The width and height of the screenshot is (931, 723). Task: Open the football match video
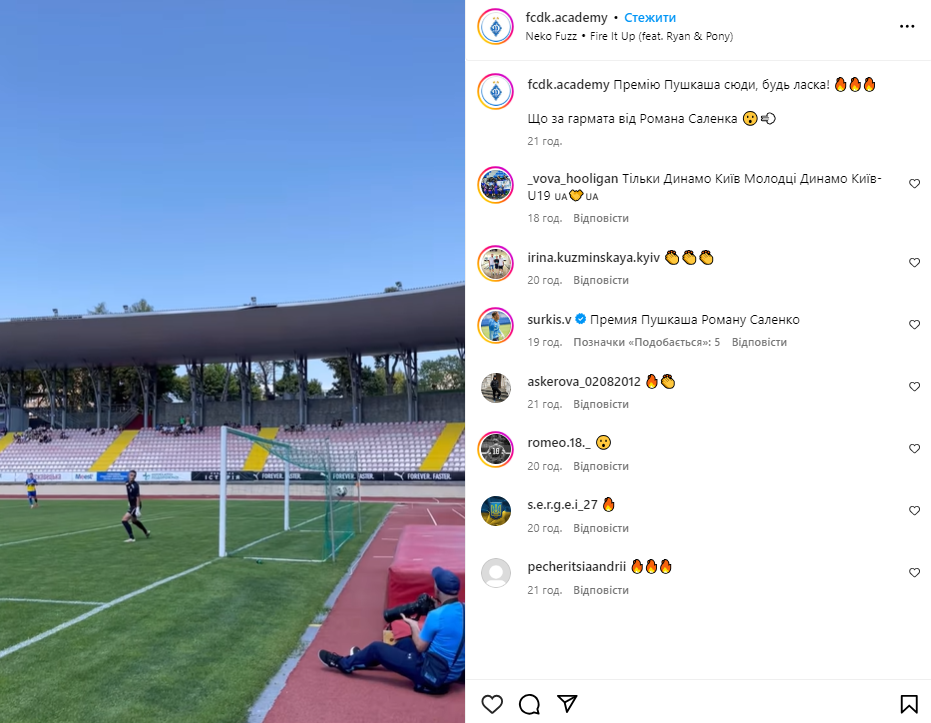(x=232, y=362)
